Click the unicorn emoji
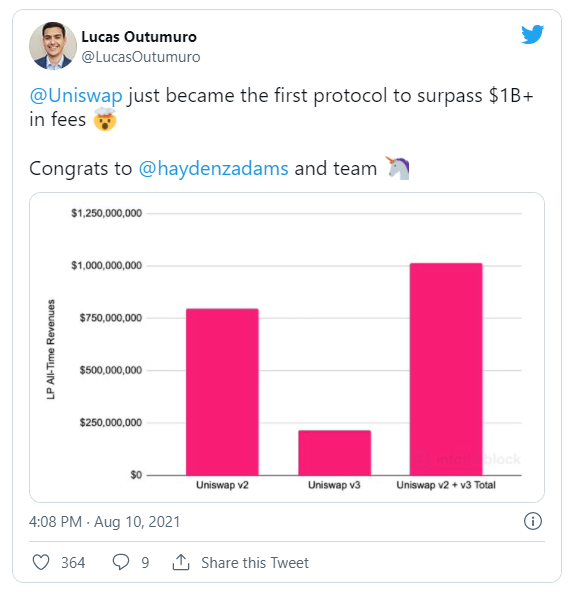The height and width of the screenshot is (597, 577). point(398,168)
